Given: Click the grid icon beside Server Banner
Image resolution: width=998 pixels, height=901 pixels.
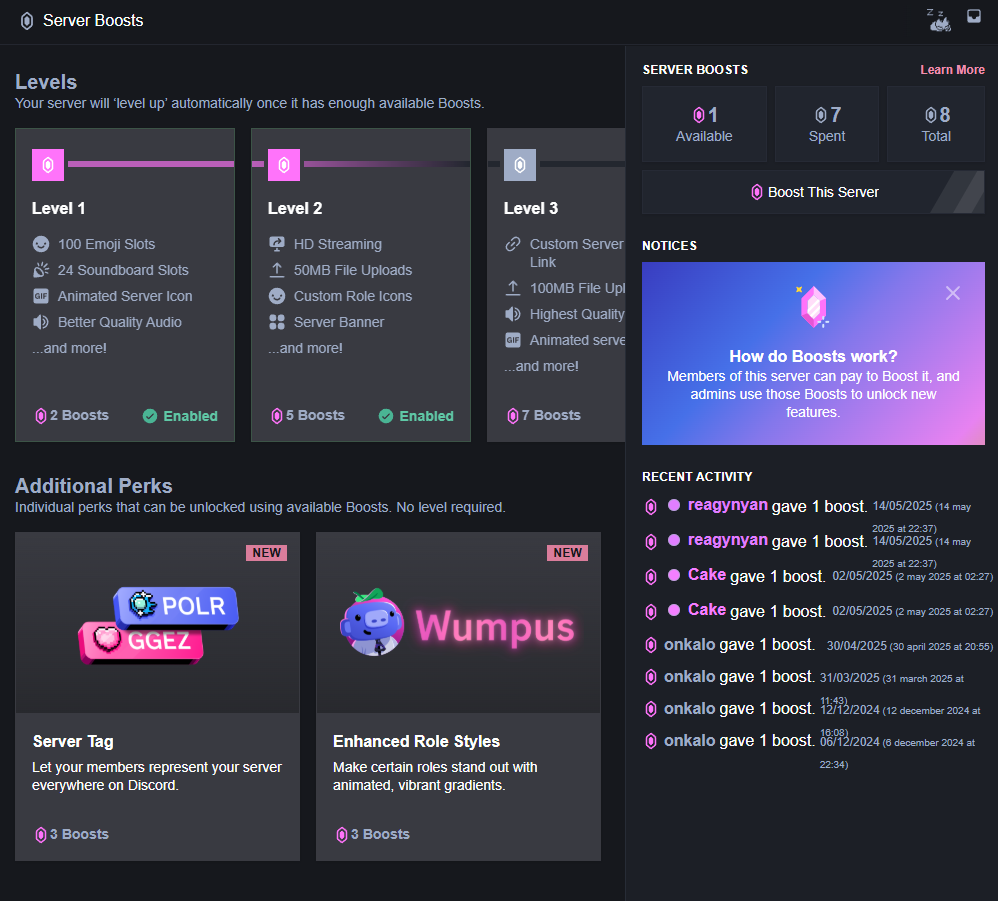Looking at the screenshot, I should 277,322.
